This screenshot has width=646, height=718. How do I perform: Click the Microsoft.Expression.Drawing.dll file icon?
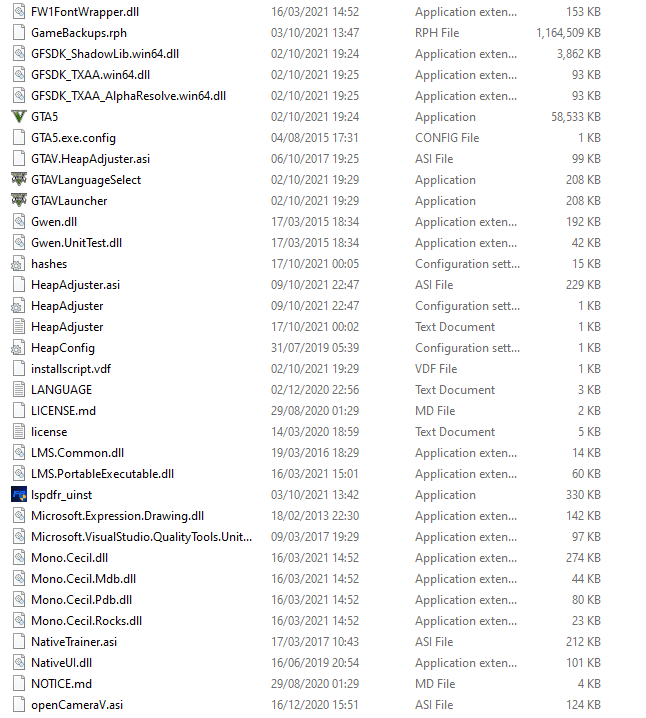(19, 516)
